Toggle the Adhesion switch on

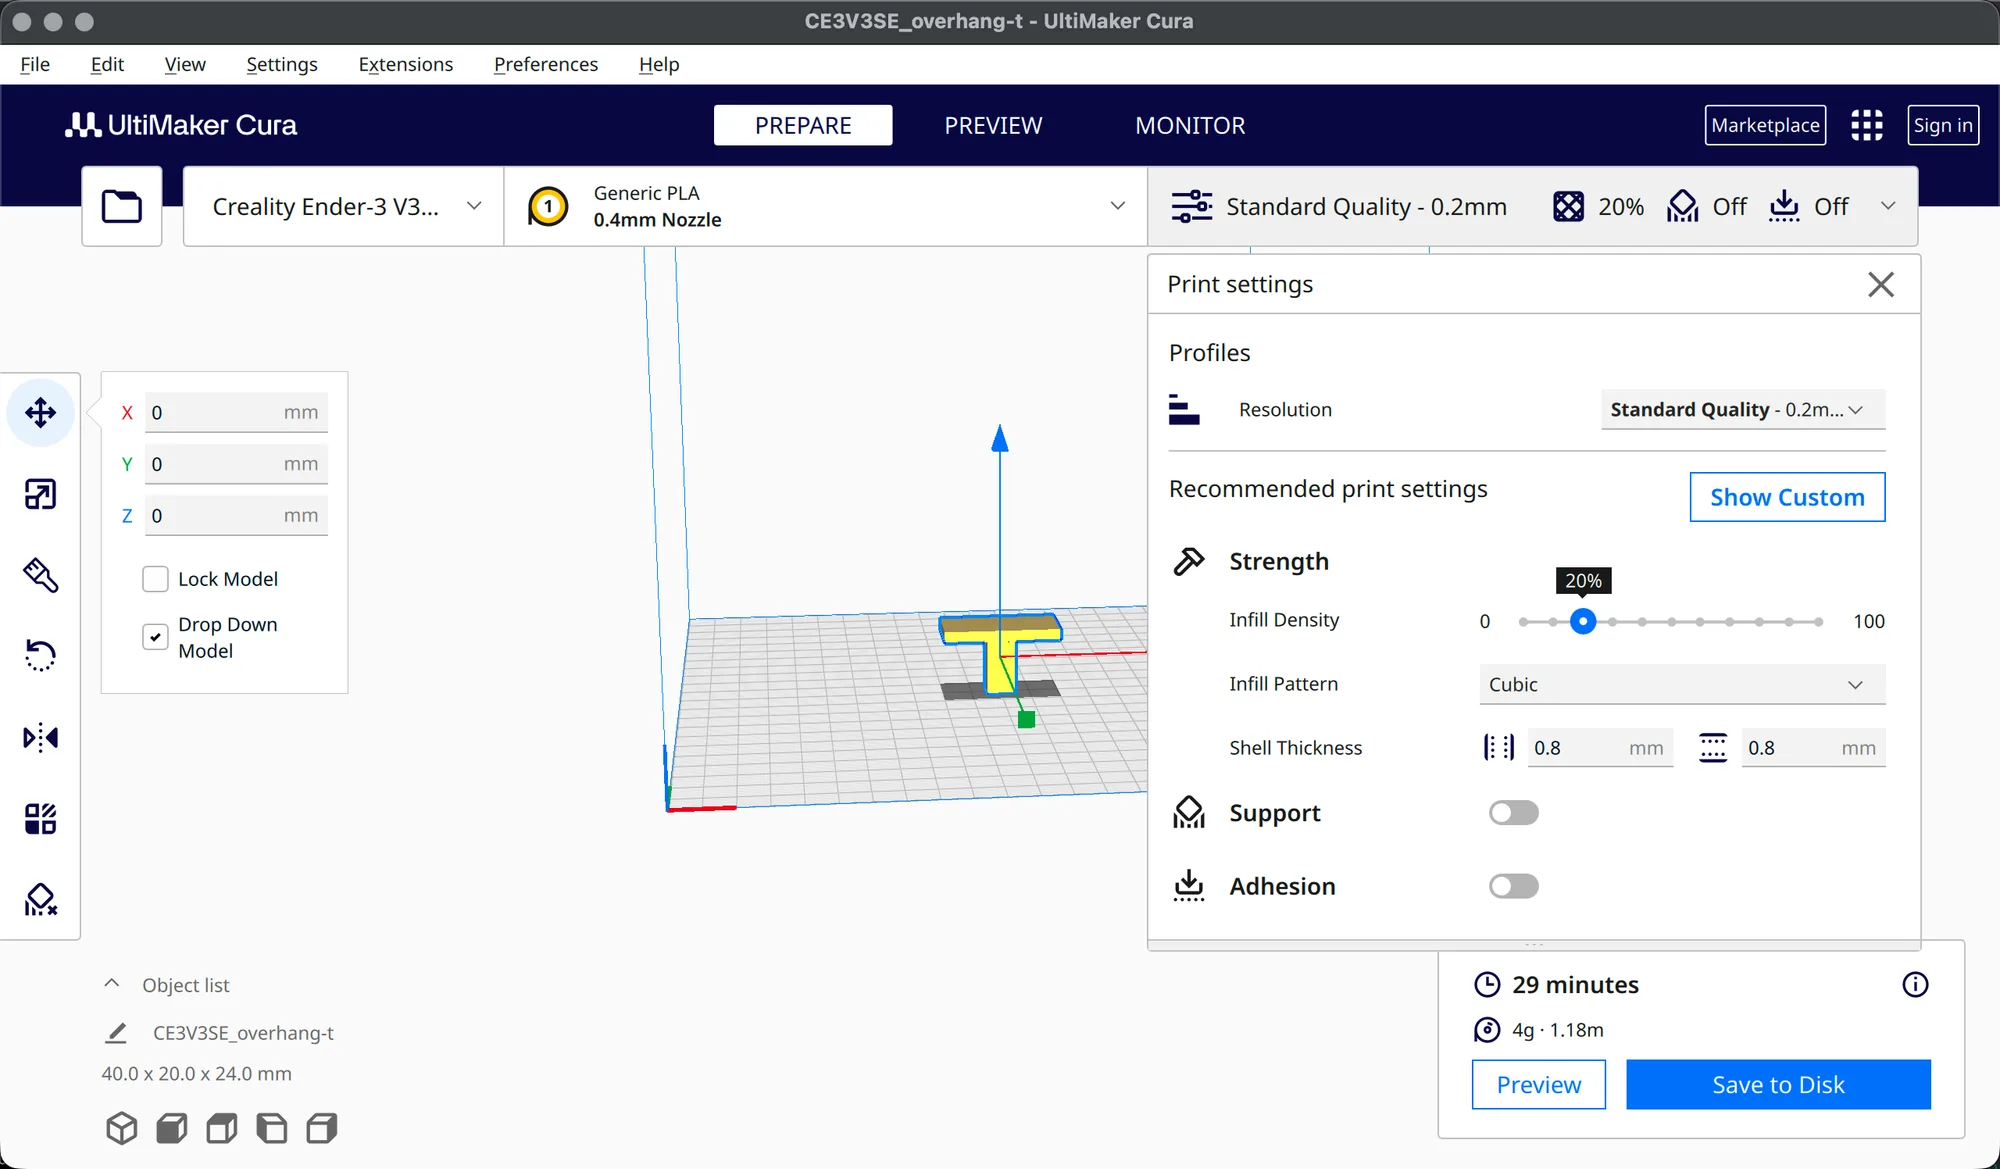(1513, 886)
